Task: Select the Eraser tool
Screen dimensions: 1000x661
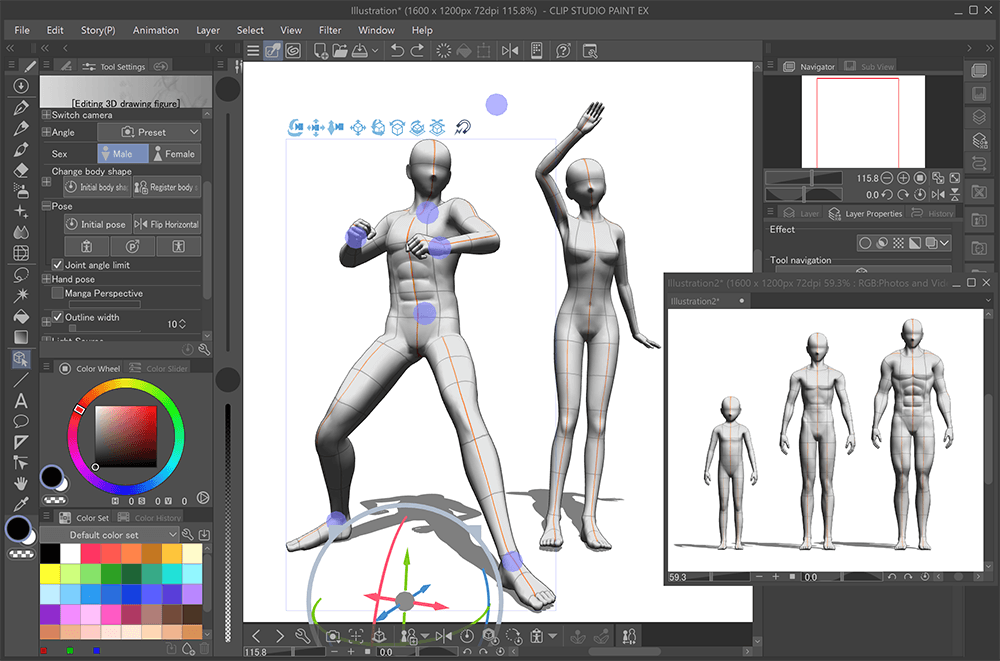Action: point(20,170)
